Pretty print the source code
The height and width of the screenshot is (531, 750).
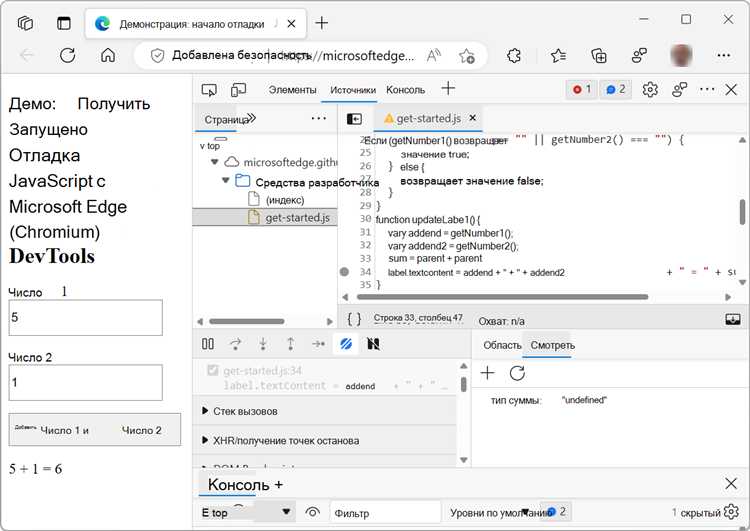[354, 319]
